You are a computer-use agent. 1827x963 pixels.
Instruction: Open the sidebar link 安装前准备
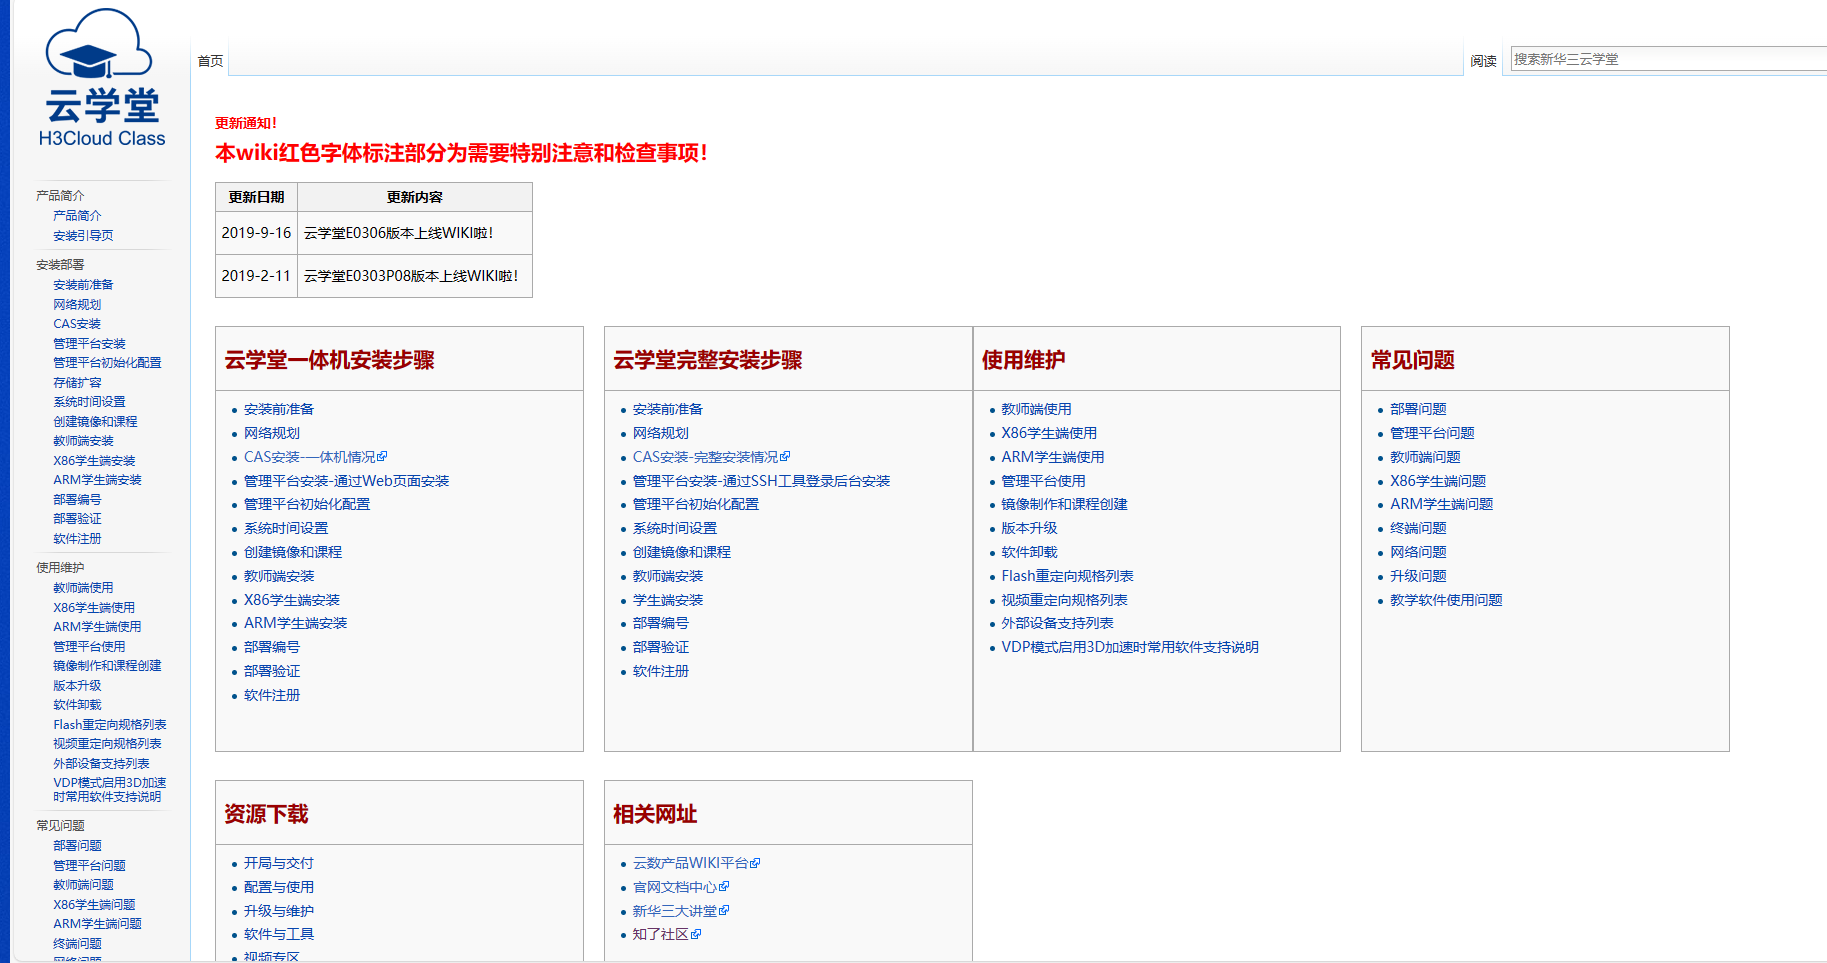click(83, 285)
